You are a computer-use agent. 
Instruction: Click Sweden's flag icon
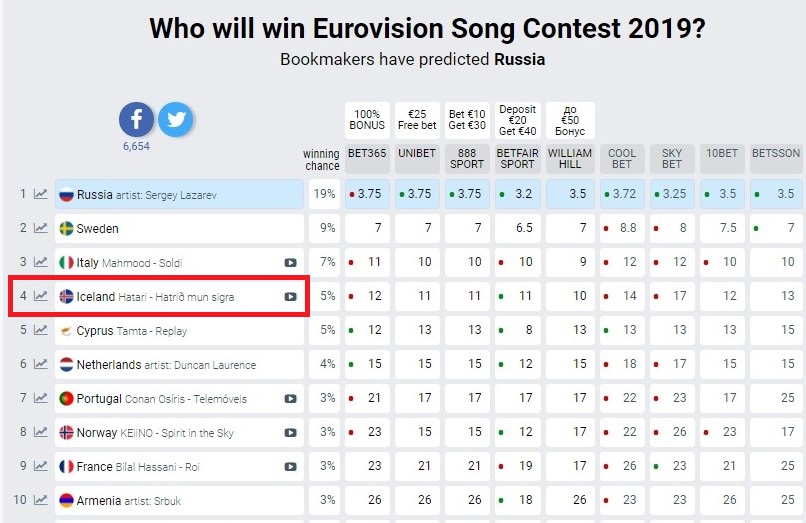[66, 228]
